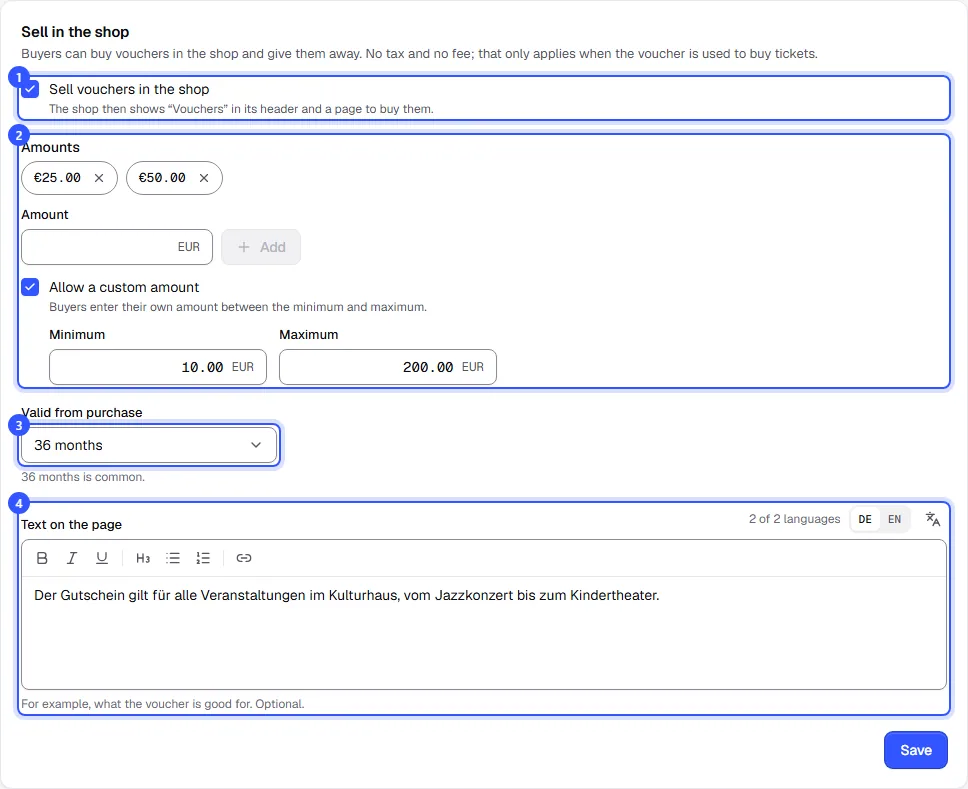The image size is (968, 789).
Task: Insert a hyperlink in the text
Action: tap(244, 558)
